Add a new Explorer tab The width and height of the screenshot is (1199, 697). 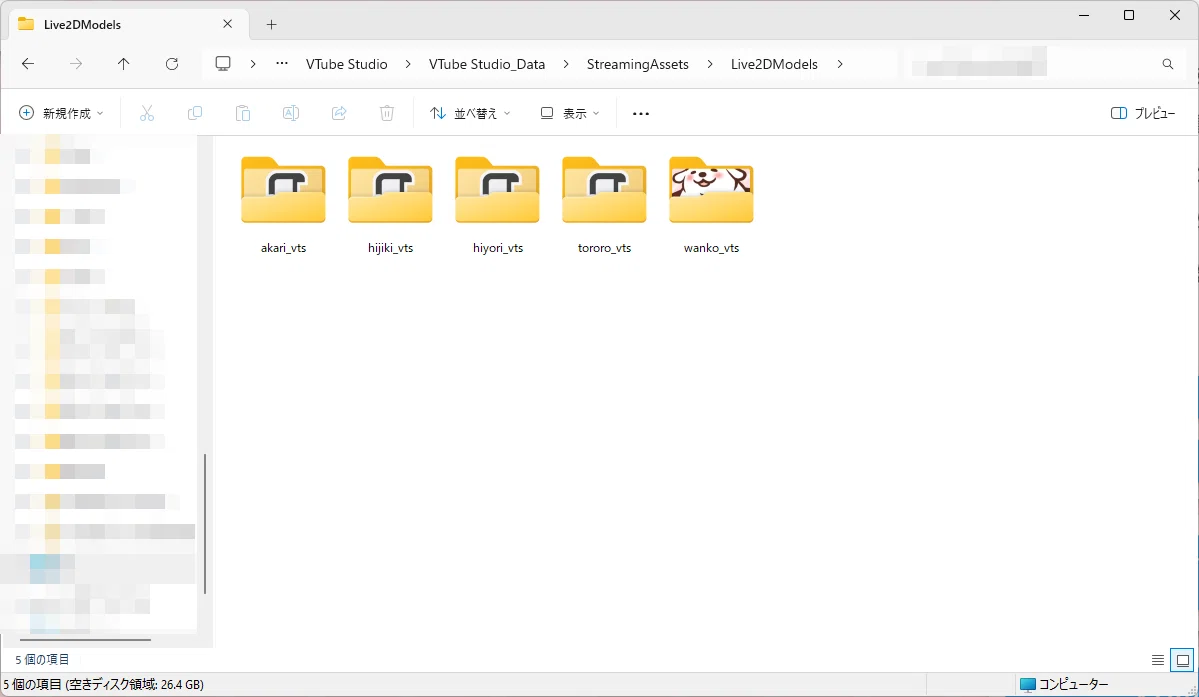pos(271,24)
